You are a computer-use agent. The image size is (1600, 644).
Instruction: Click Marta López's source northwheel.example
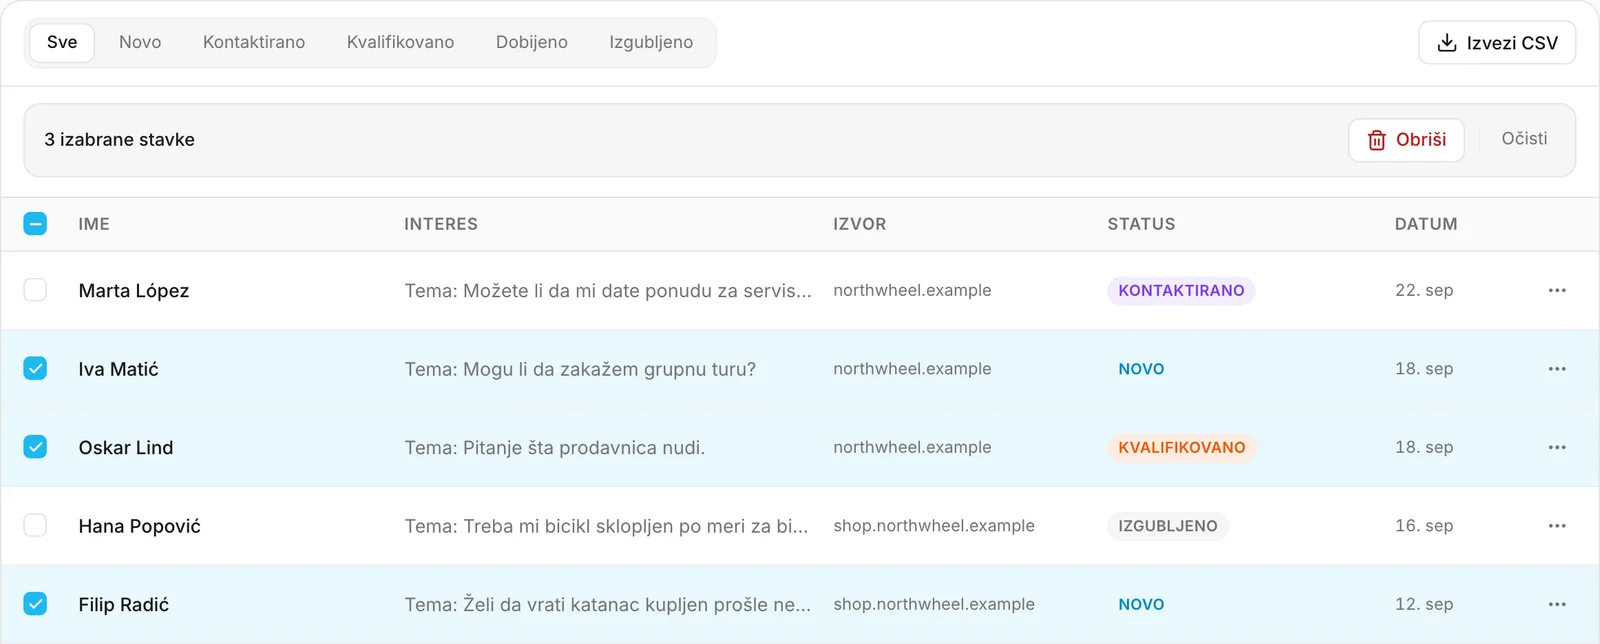912,290
